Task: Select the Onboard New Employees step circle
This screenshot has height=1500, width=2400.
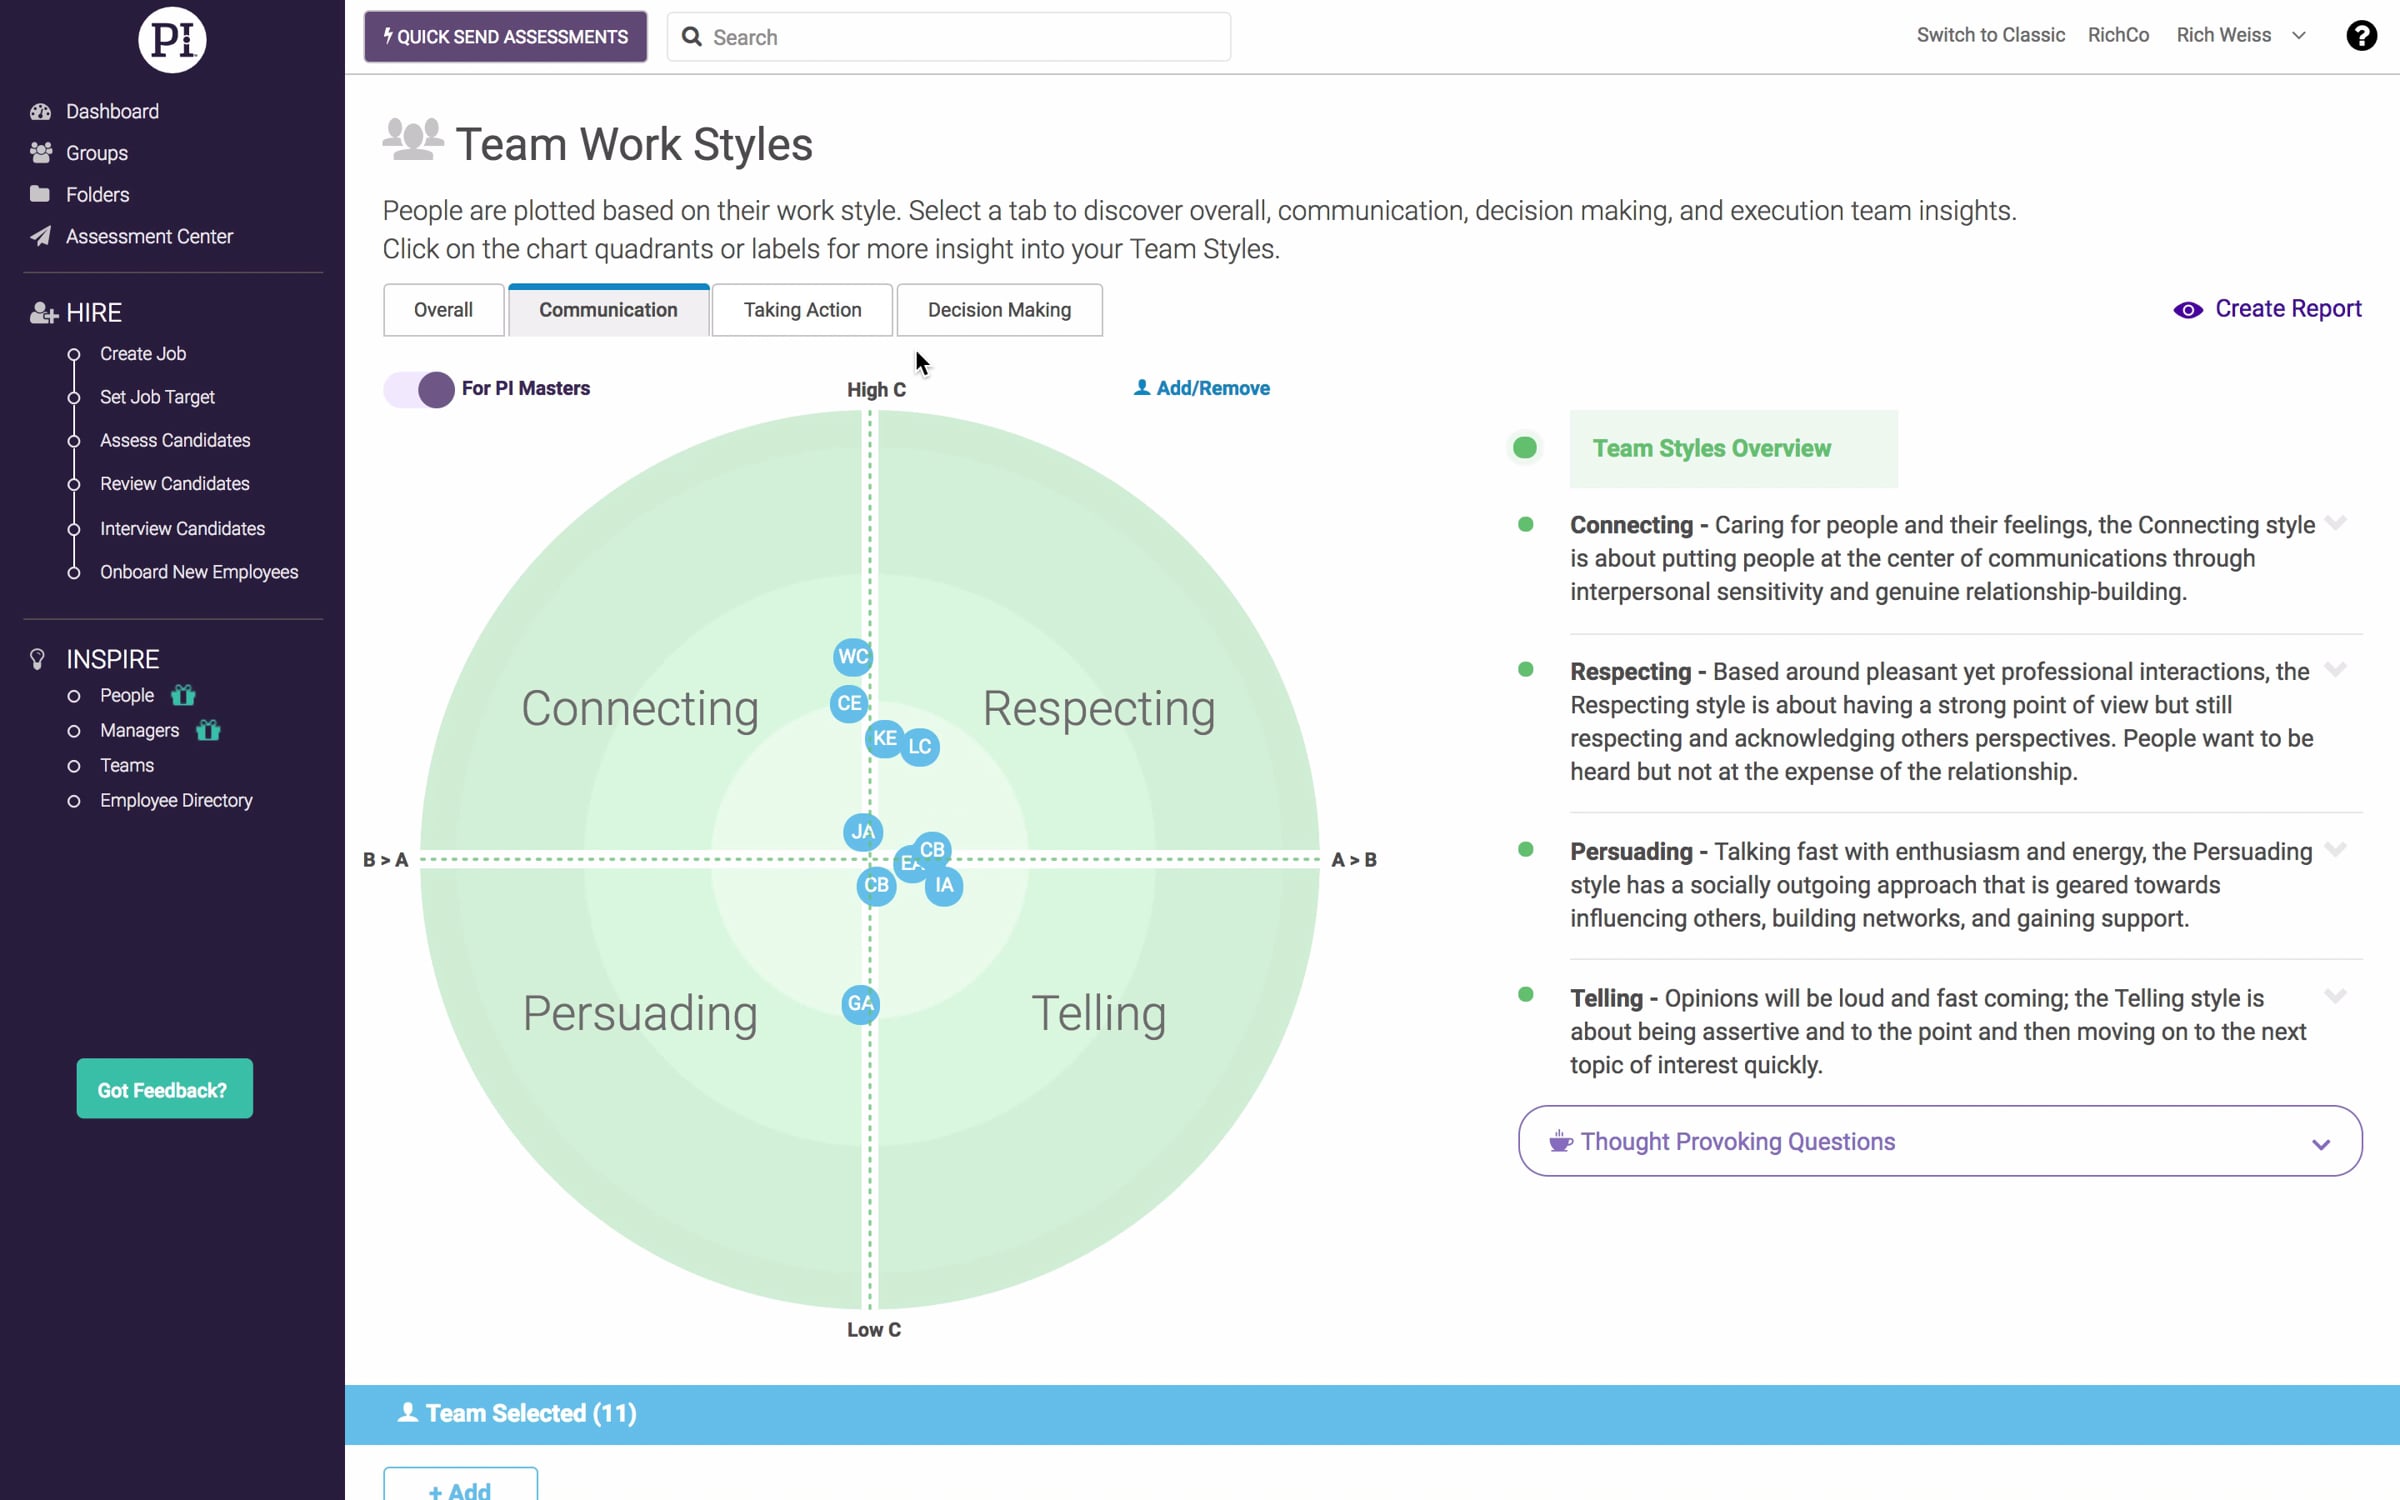Action: coord(73,573)
